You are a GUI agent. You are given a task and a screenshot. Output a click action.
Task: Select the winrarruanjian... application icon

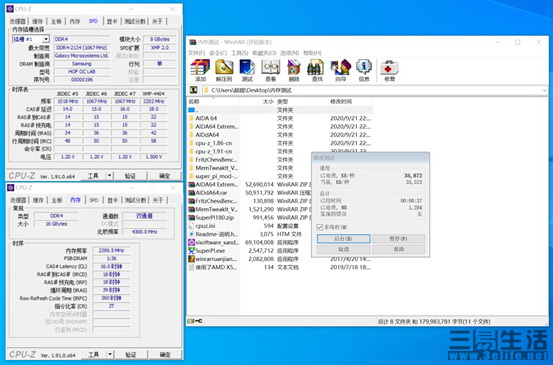pos(192,259)
